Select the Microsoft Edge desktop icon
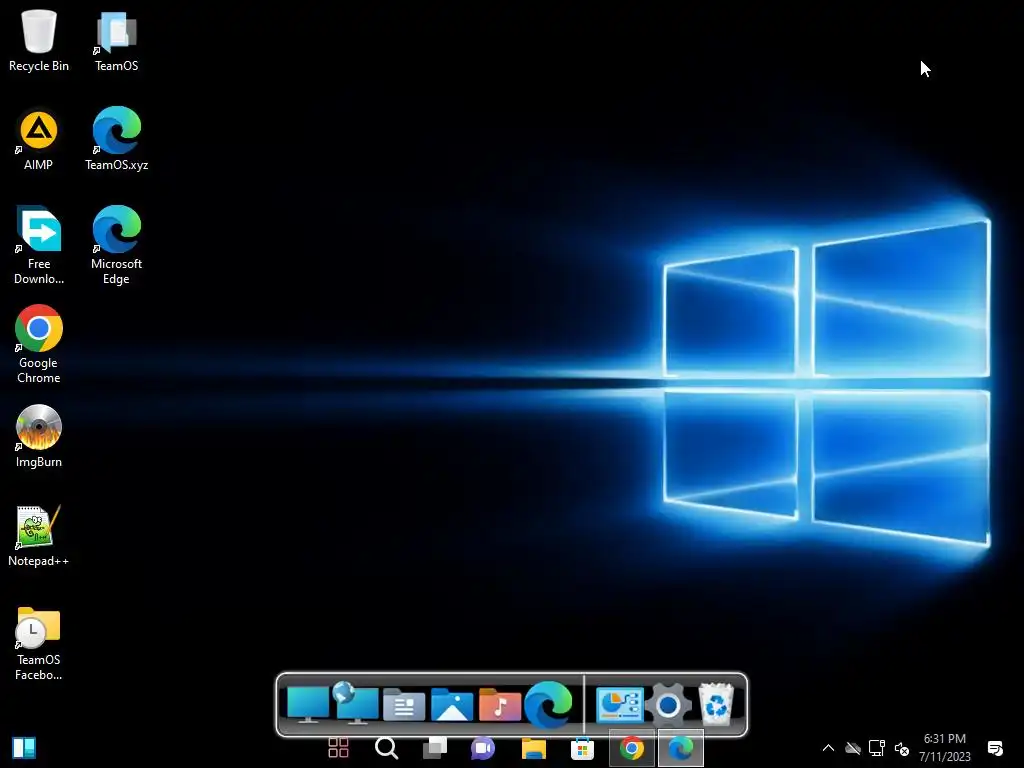 (x=116, y=246)
